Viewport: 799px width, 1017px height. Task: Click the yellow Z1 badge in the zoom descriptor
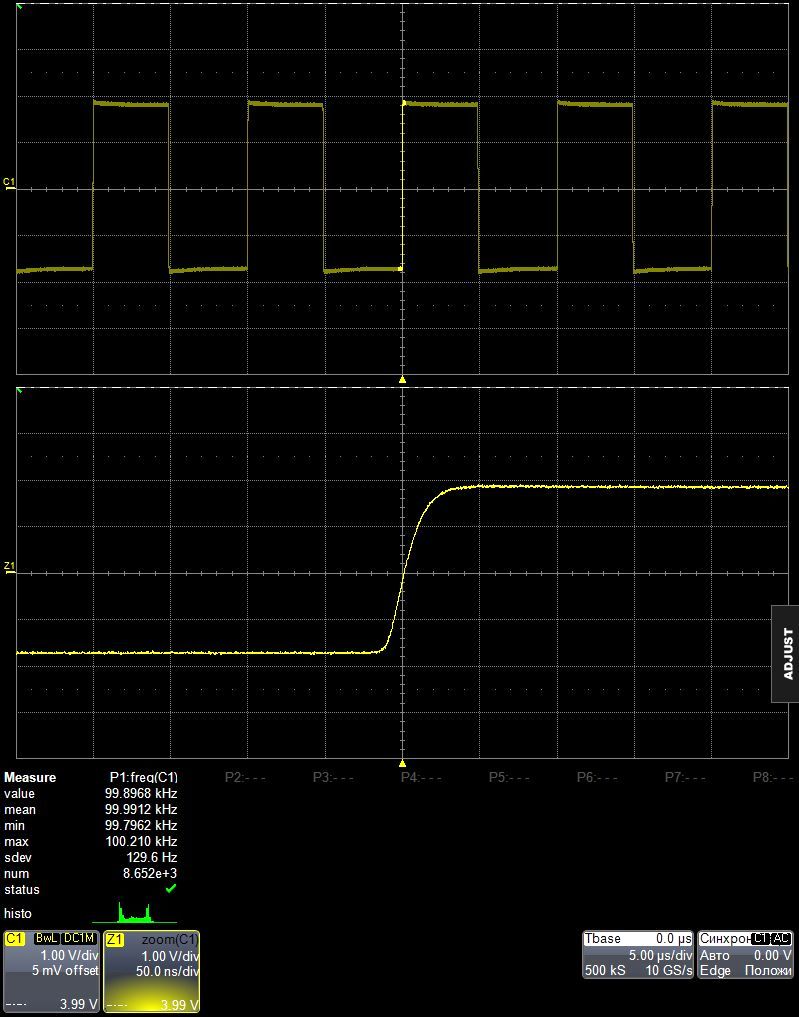coord(115,939)
